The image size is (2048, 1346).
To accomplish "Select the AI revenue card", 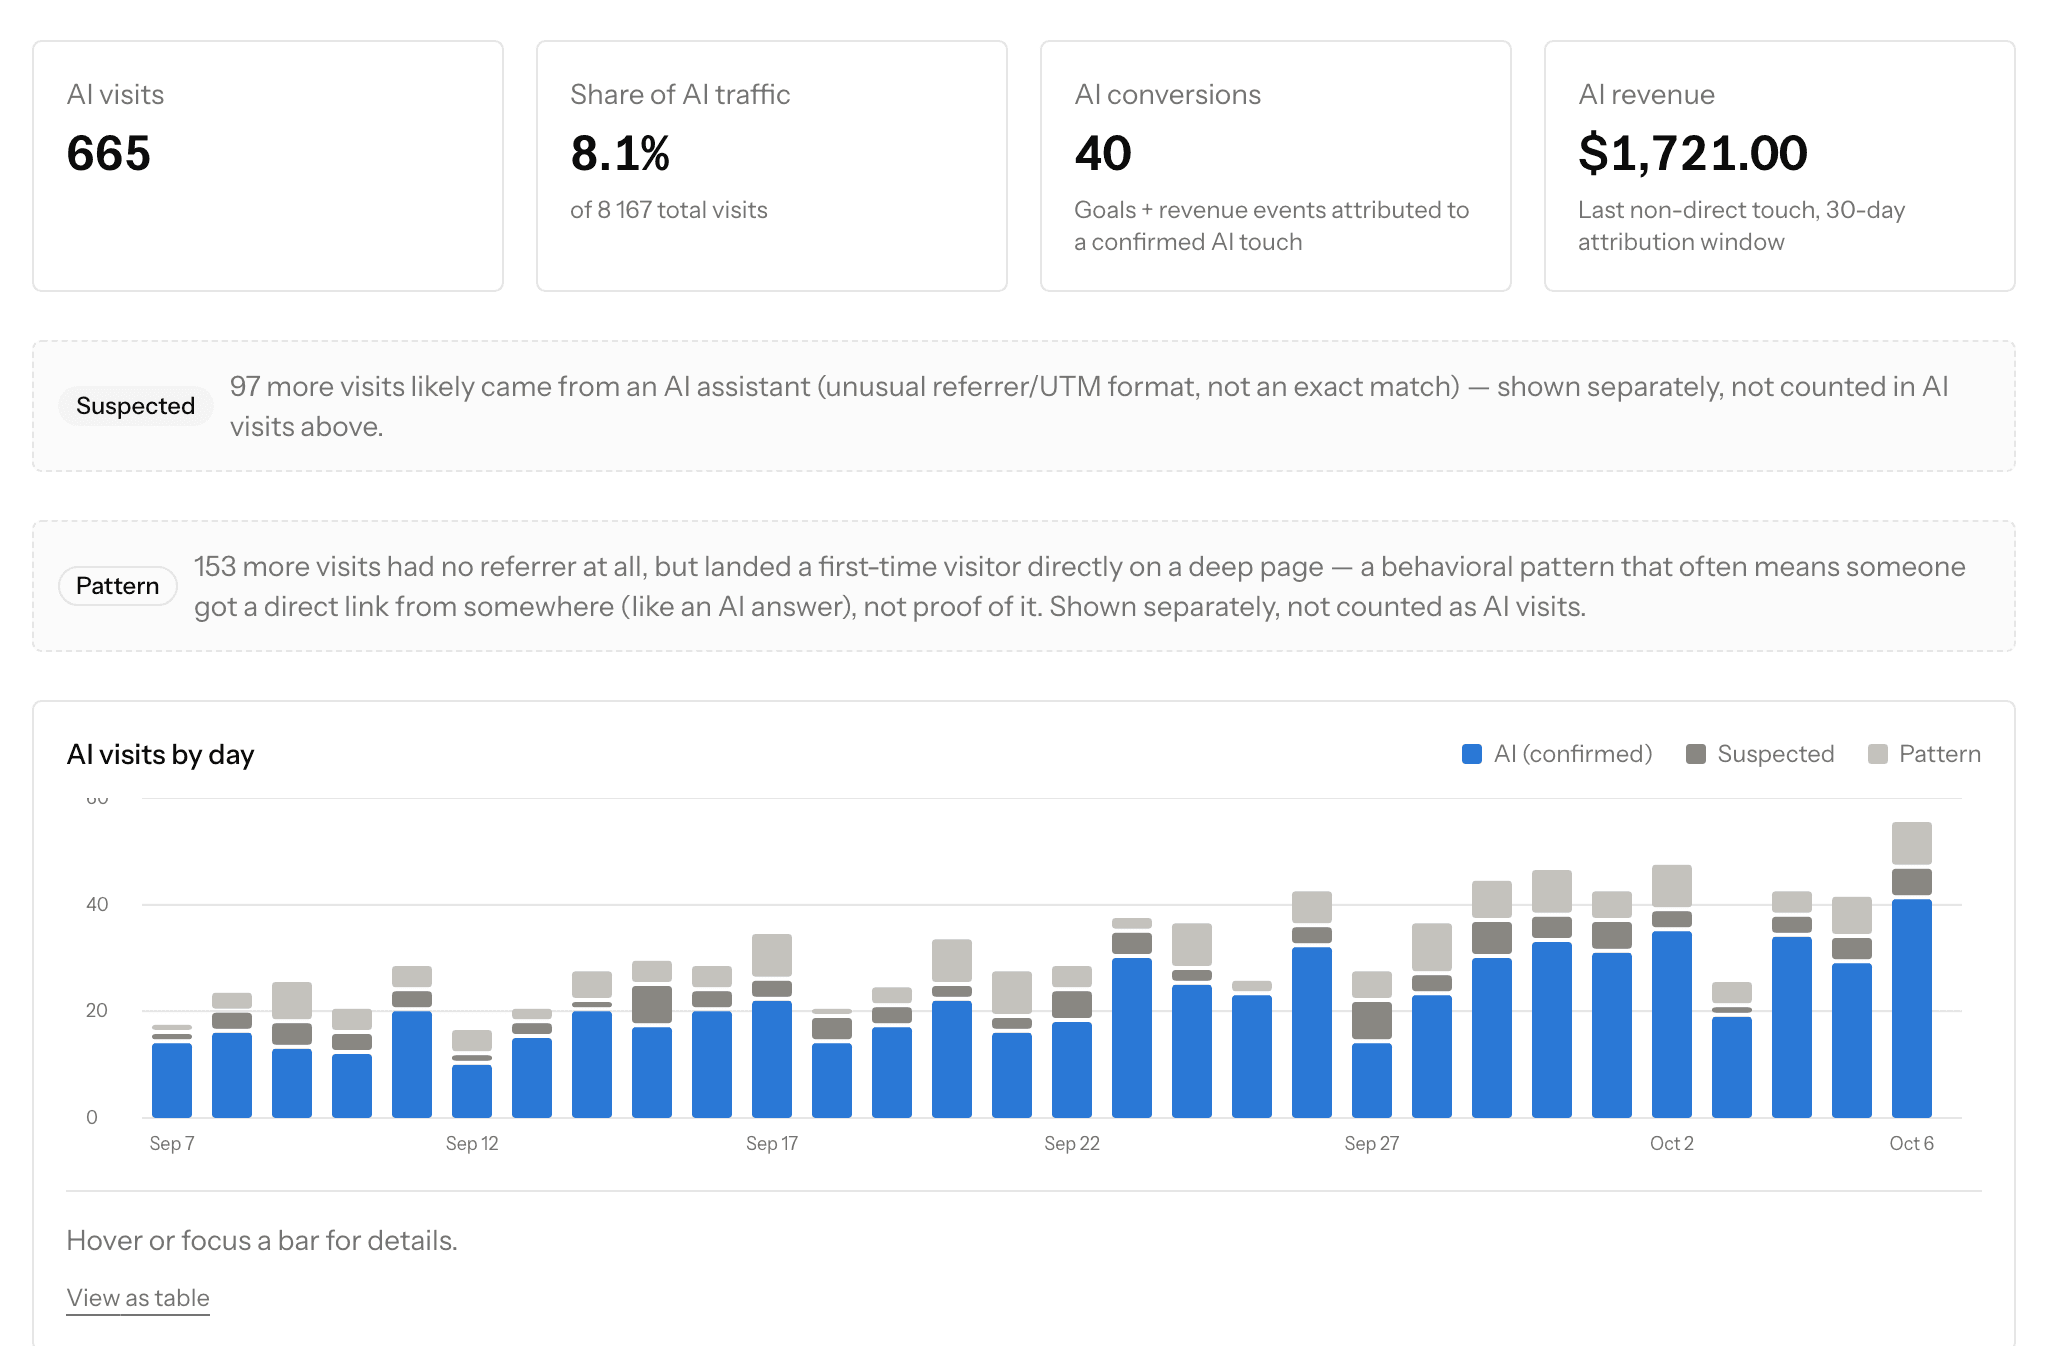I will click(1780, 166).
